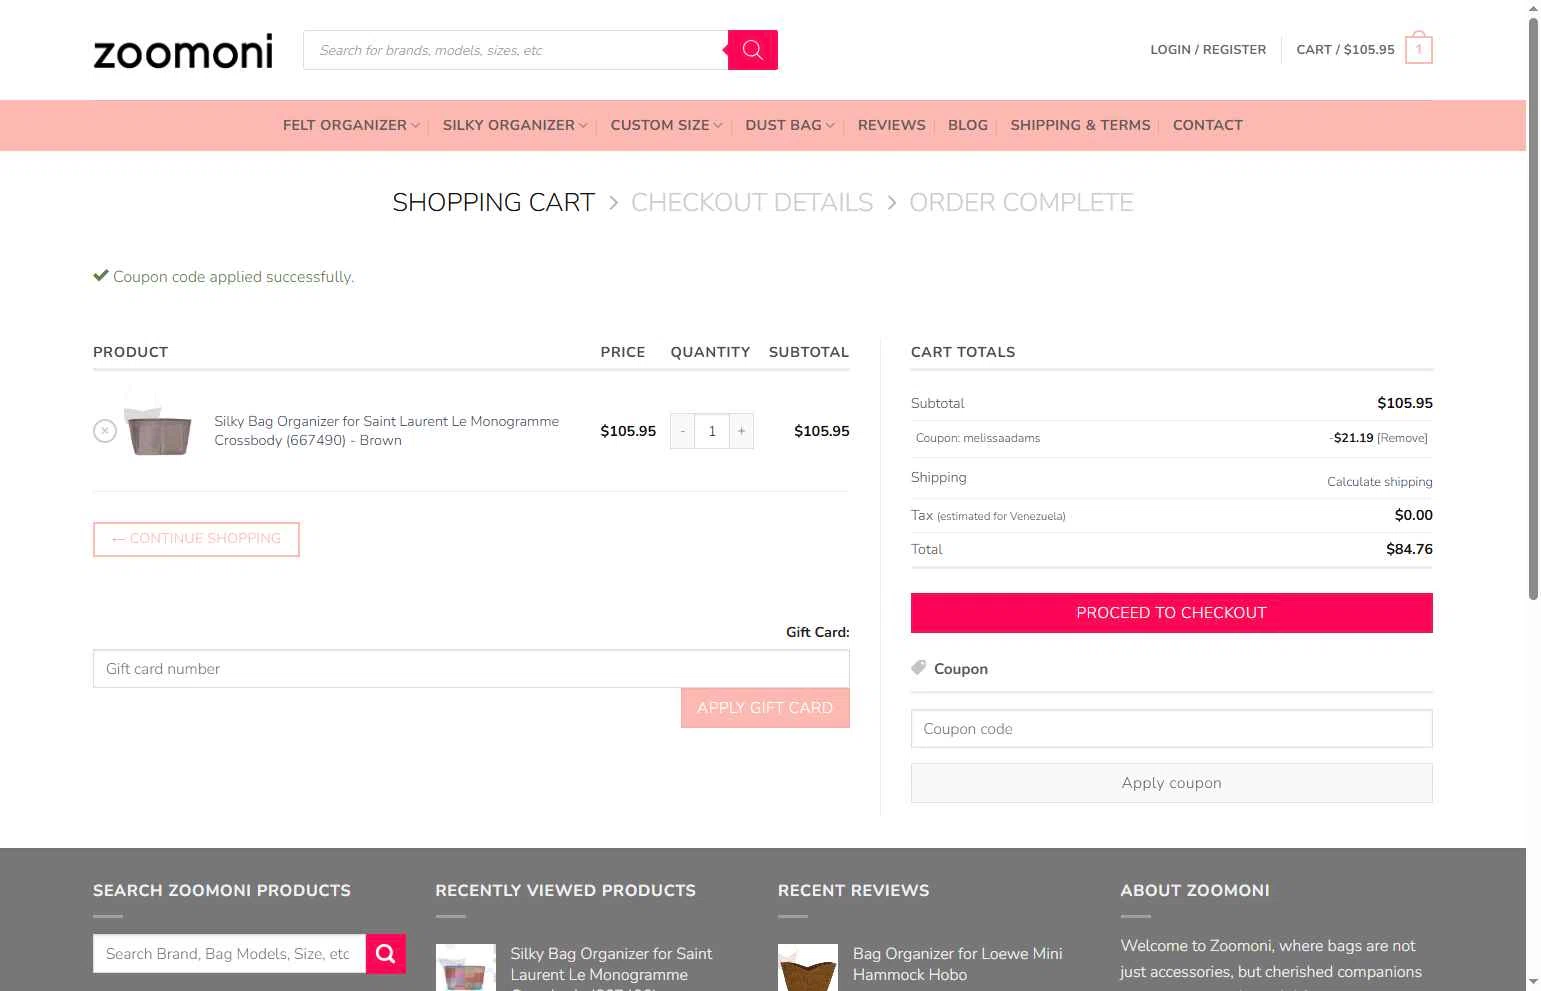Open the Contact page
The image size is (1541, 991).
(x=1208, y=125)
